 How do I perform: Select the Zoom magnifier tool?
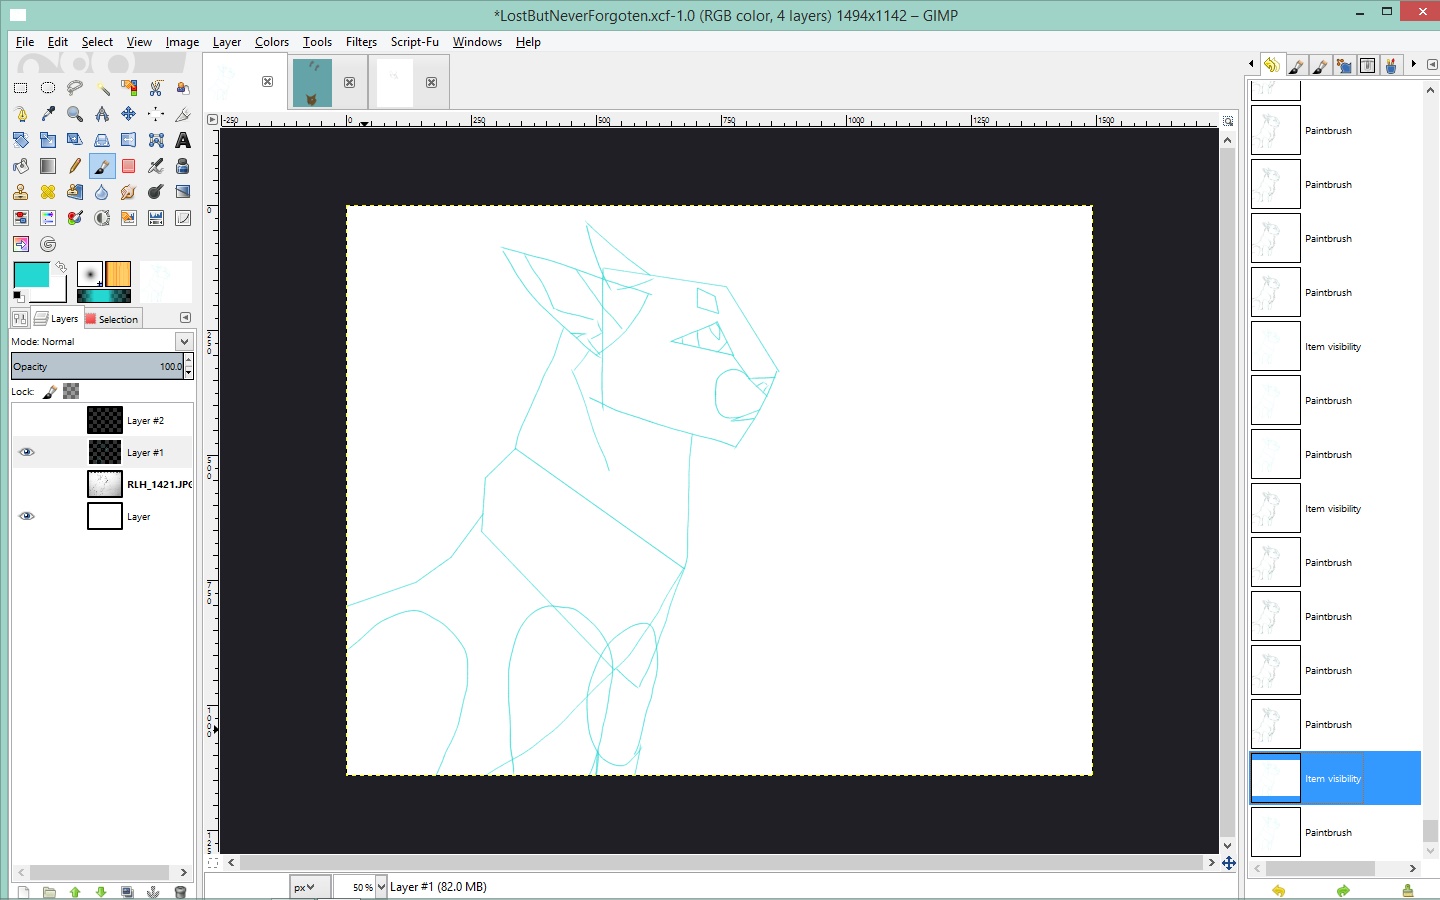pyautogui.click(x=75, y=114)
